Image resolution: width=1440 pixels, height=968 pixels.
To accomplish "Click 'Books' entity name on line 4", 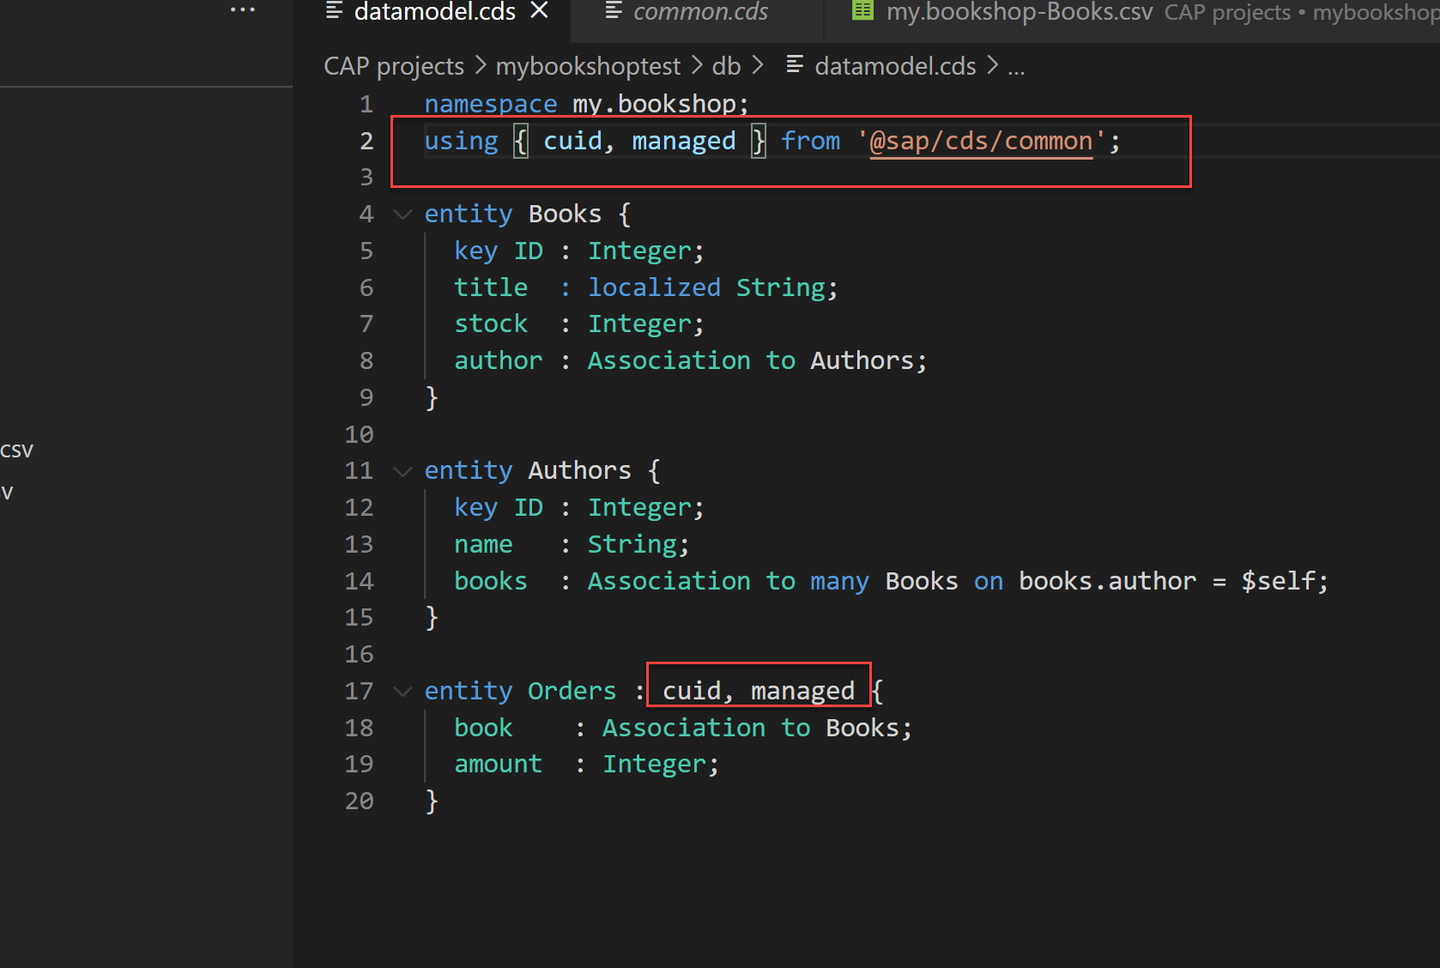I will pos(565,214).
